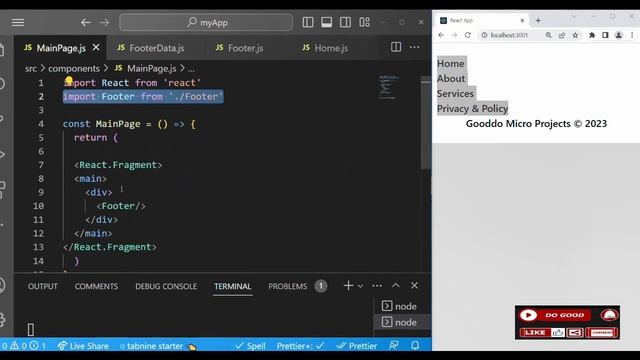Click the myApp command center search box
Screen dimensions: 640x360
click(206, 22)
